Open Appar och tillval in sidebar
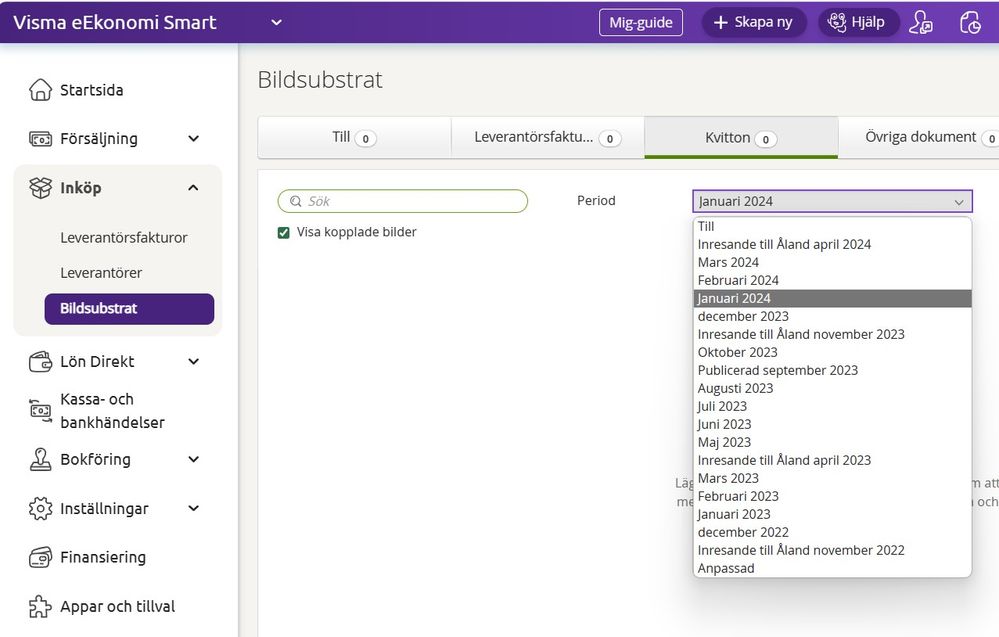 pos(117,606)
